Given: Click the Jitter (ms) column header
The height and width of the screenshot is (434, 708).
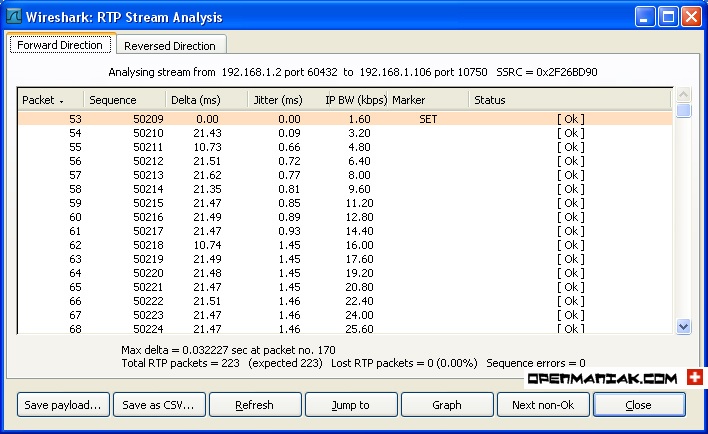Looking at the screenshot, I should pyautogui.click(x=287, y=100).
